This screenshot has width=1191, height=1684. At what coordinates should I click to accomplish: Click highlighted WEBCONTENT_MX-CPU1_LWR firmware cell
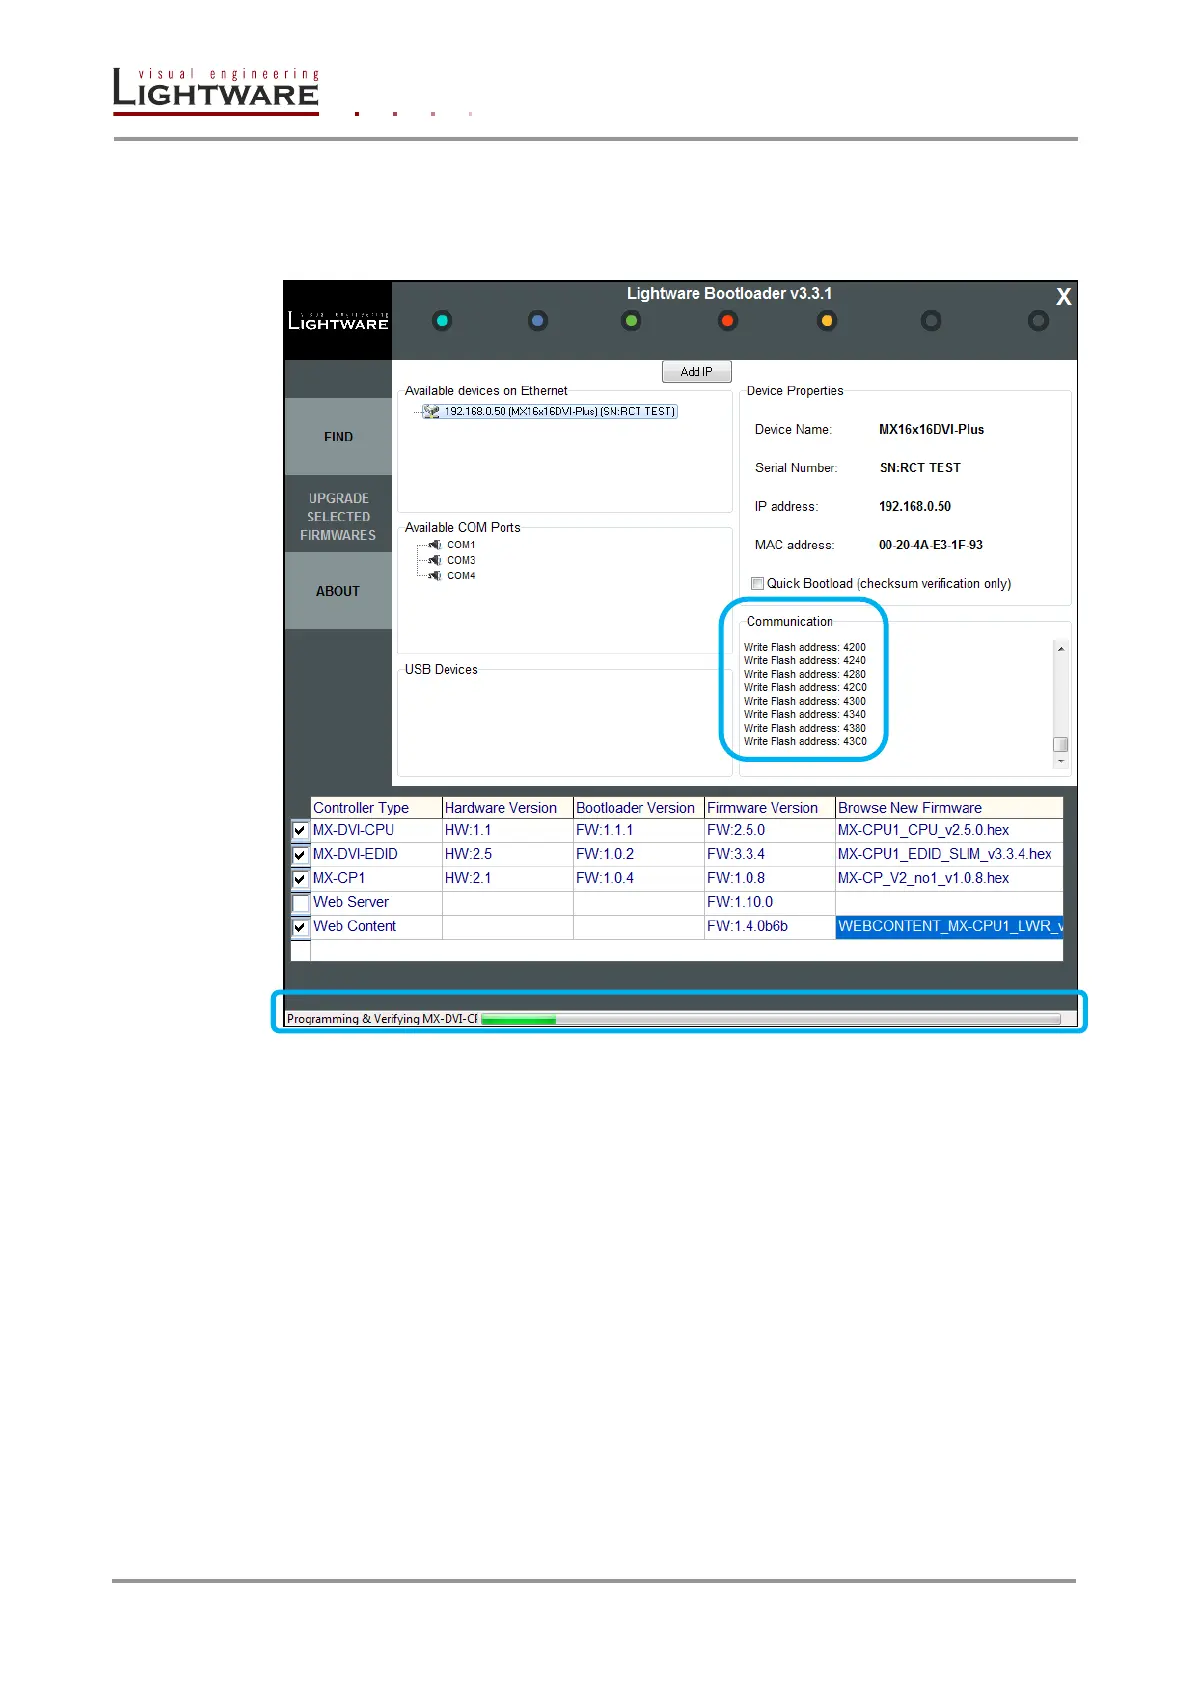point(949,926)
